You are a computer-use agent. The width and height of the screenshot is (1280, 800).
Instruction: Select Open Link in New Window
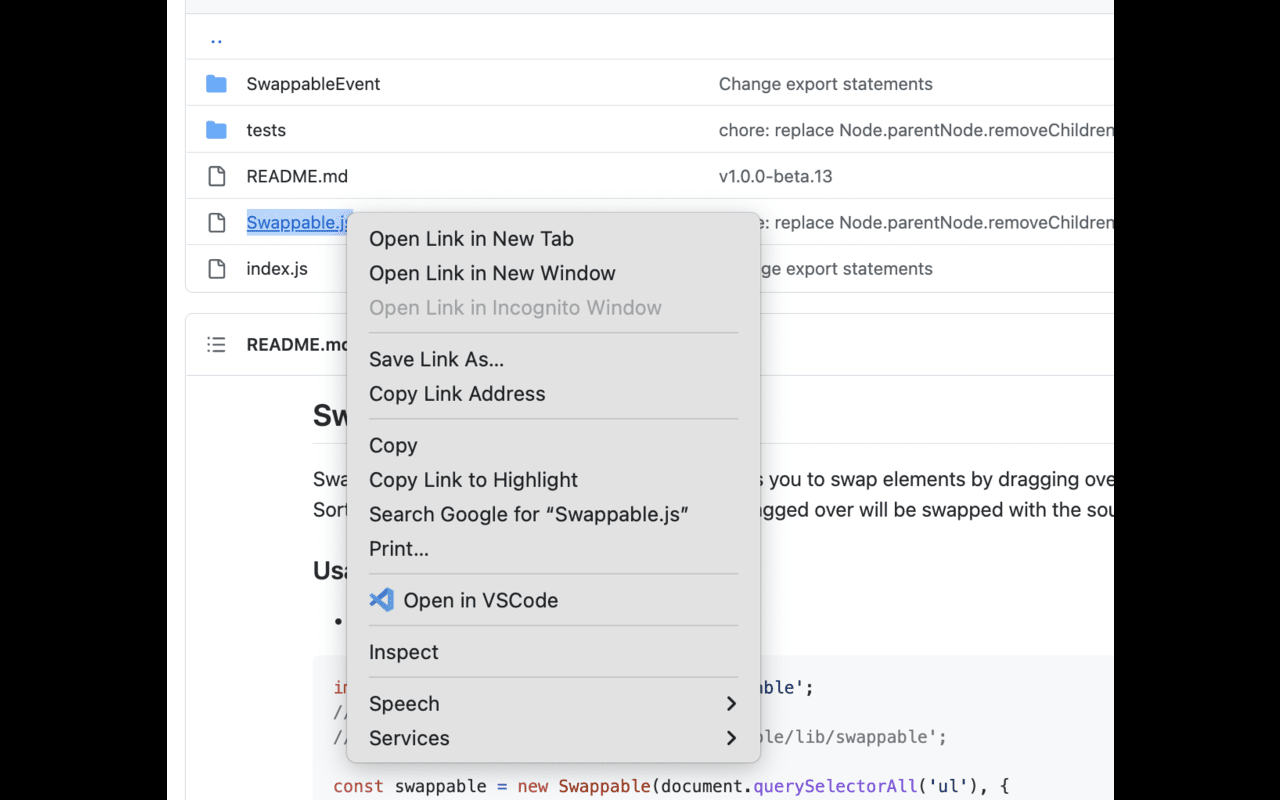coord(492,273)
